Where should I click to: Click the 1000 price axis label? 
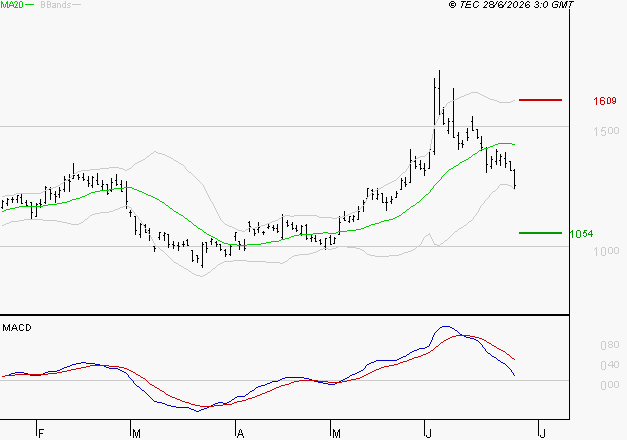[x=606, y=251]
